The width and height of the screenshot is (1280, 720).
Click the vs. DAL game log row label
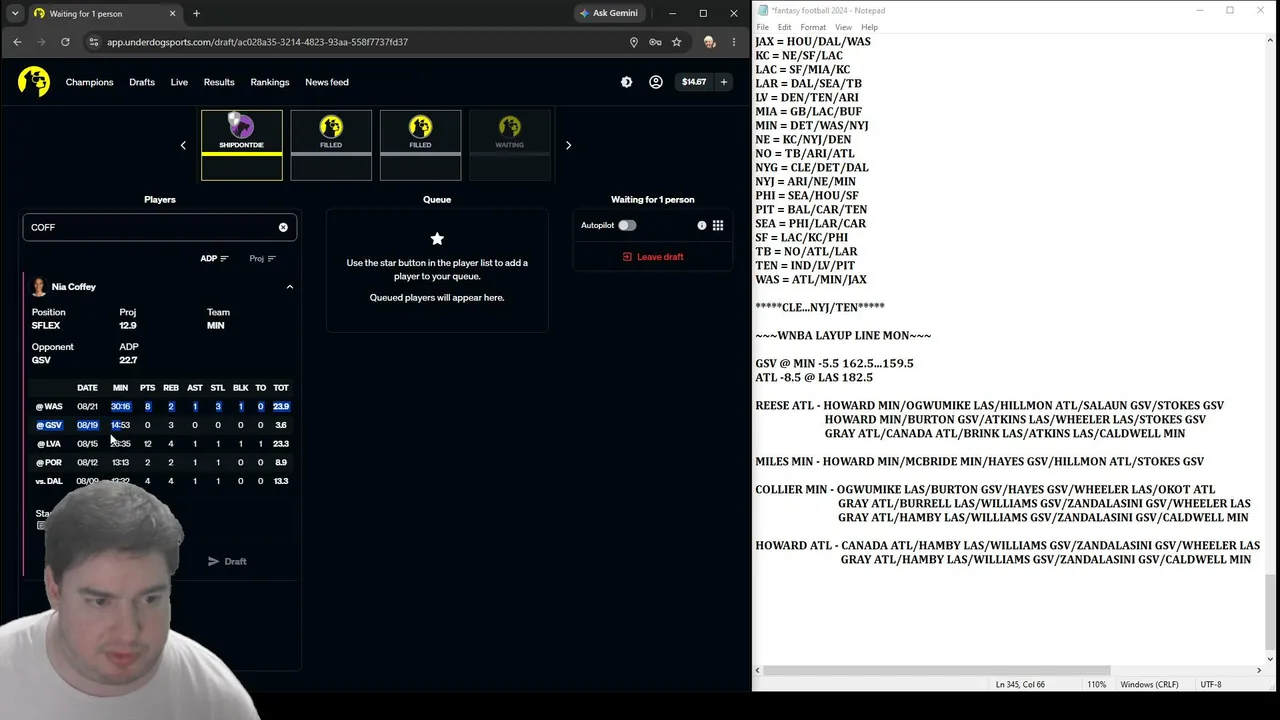[x=49, y=481]
